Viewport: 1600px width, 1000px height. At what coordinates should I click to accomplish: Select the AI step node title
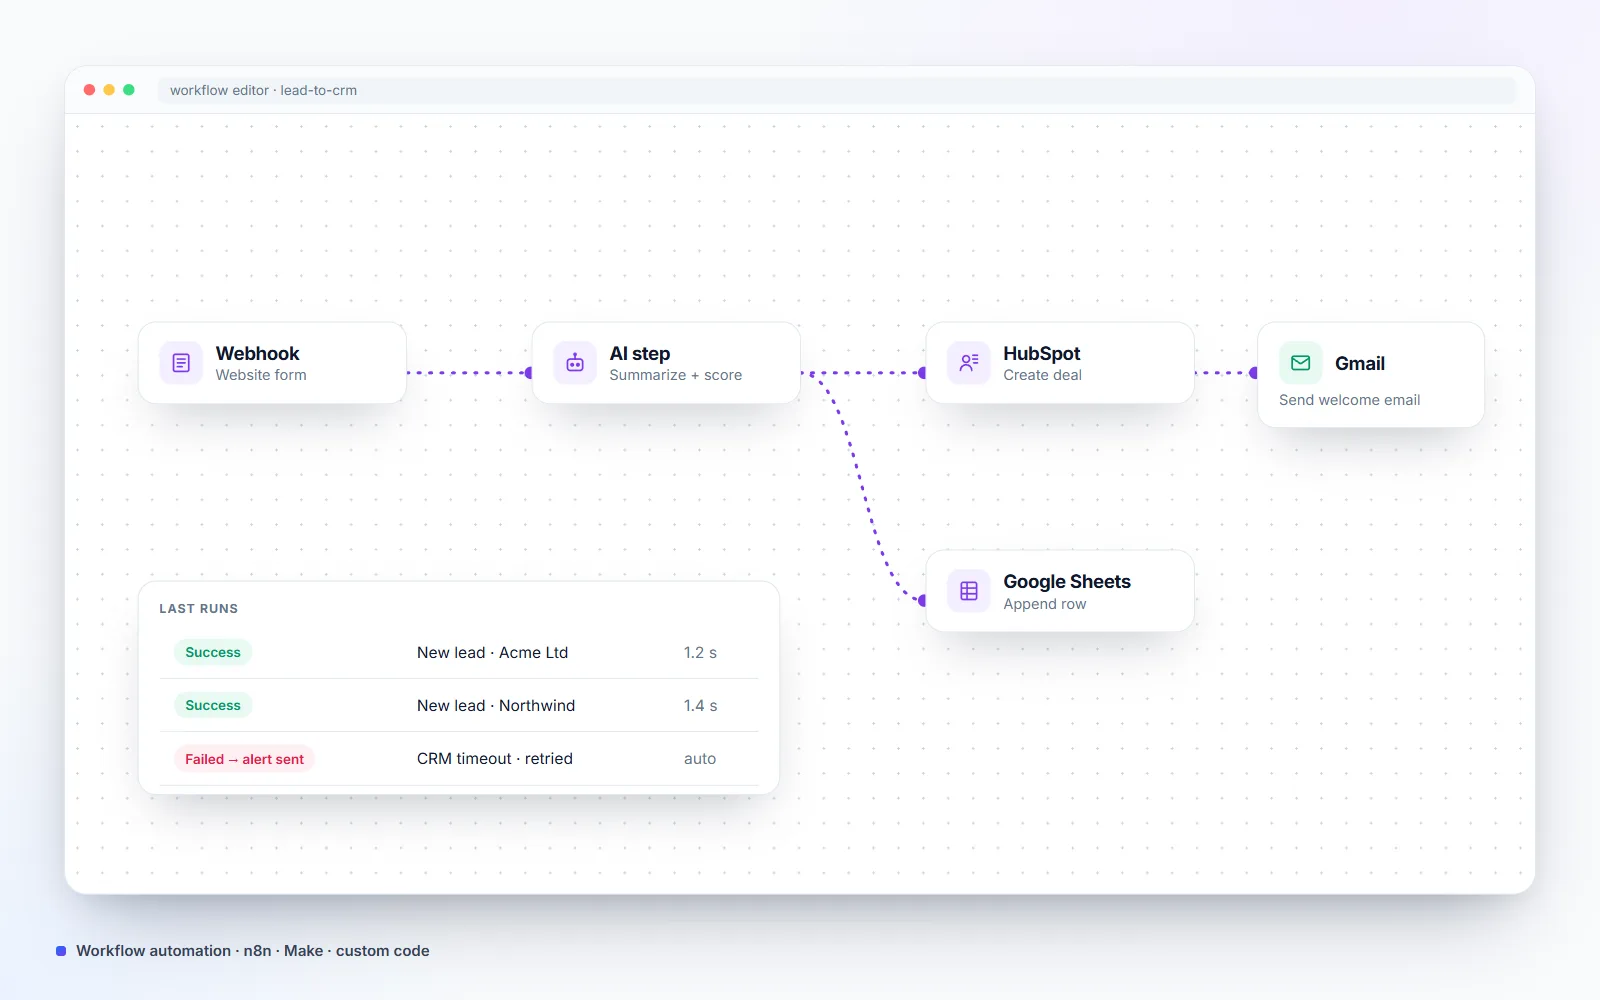pos(640,353)
